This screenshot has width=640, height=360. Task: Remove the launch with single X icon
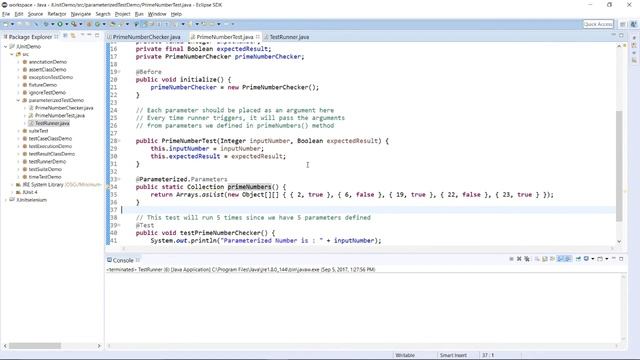(519, 259)
